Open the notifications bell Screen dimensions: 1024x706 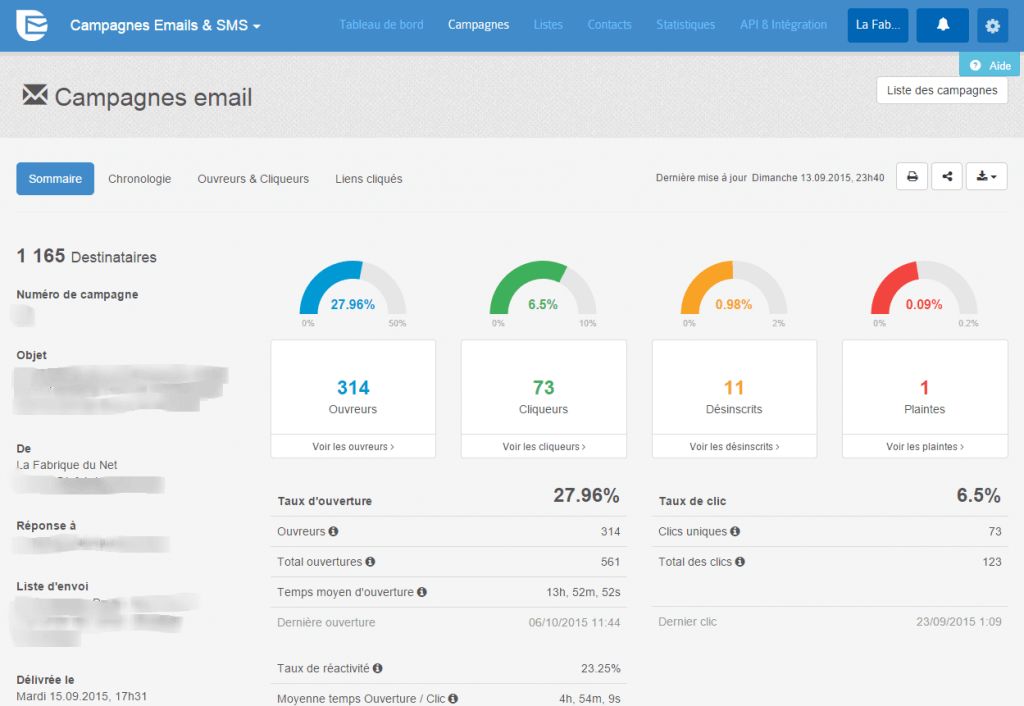(942, 25)
